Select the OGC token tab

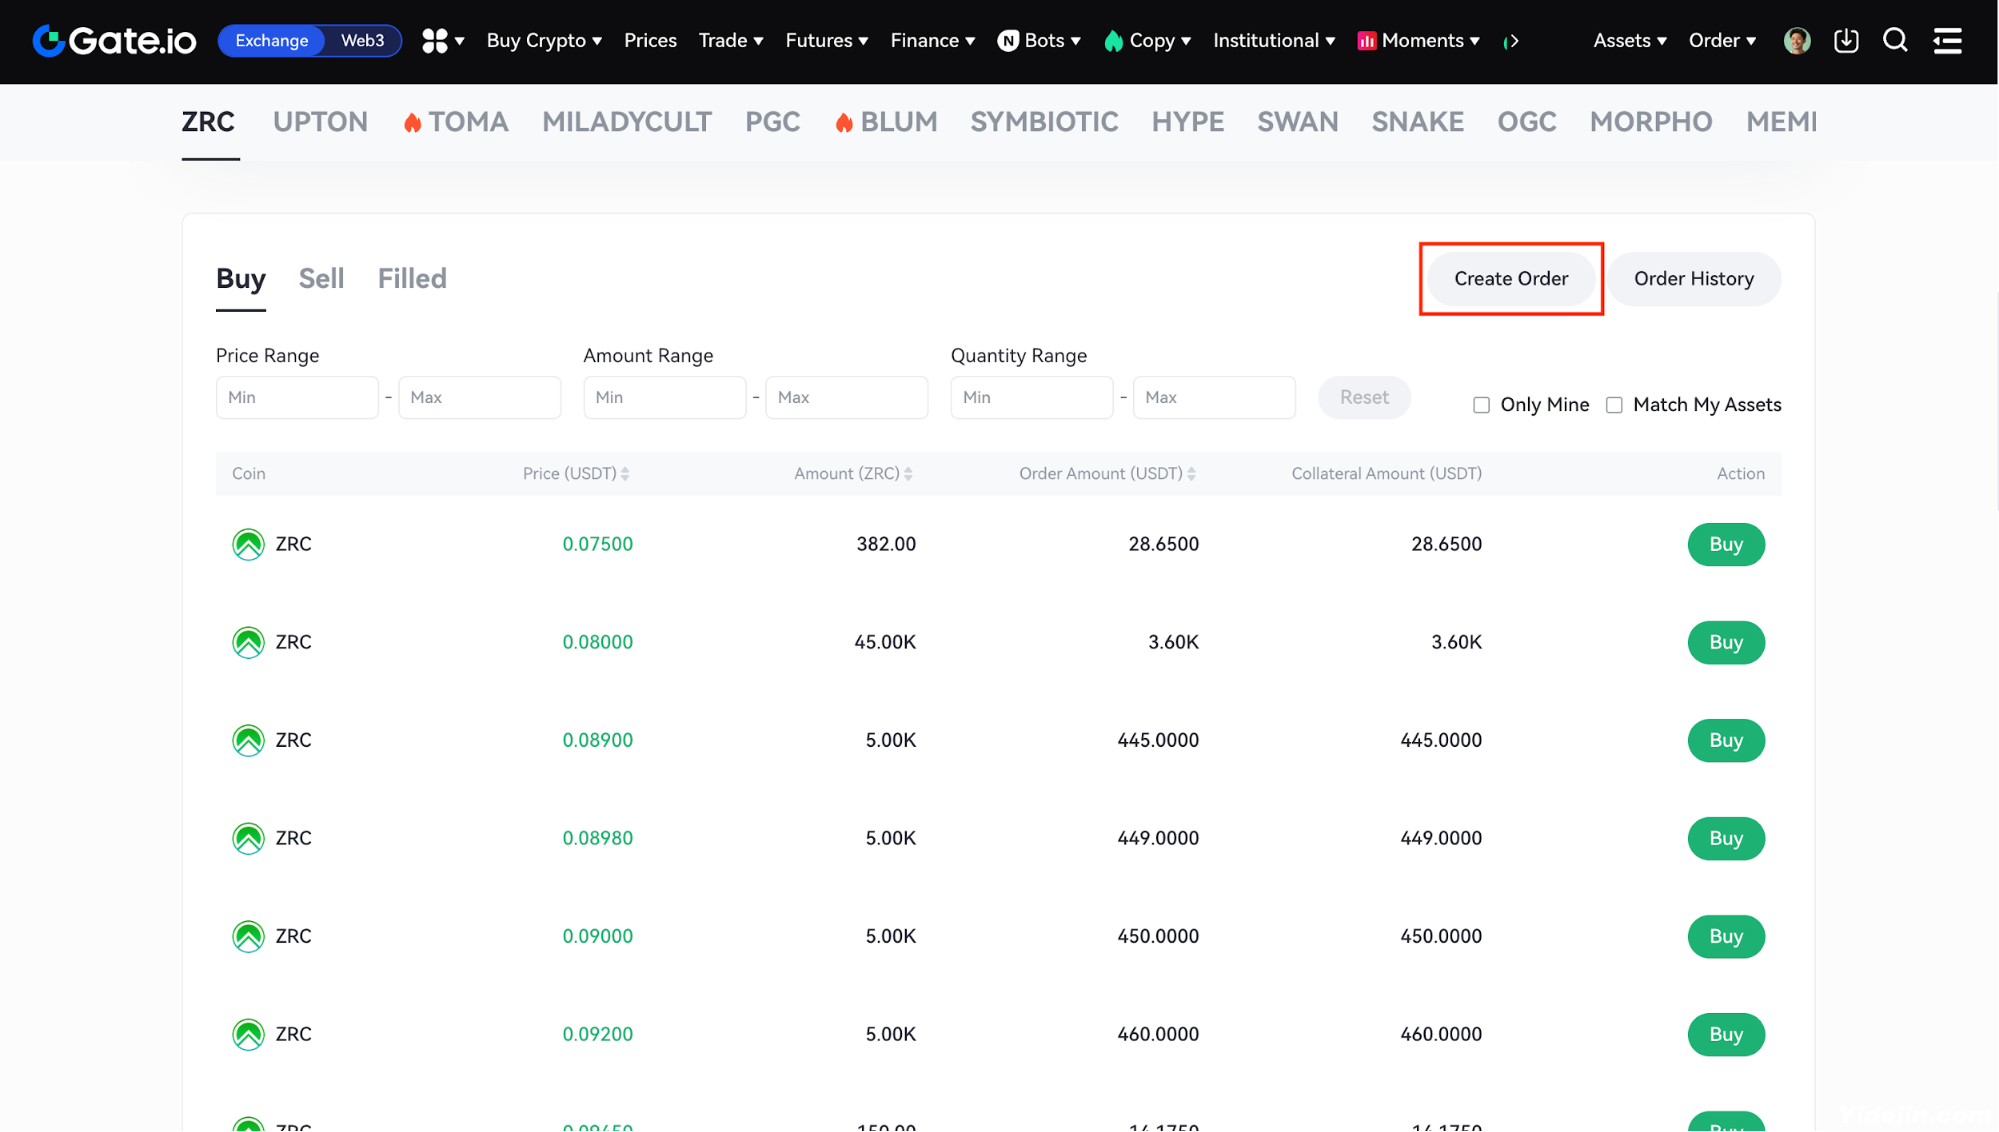[x=1526, y=122]
